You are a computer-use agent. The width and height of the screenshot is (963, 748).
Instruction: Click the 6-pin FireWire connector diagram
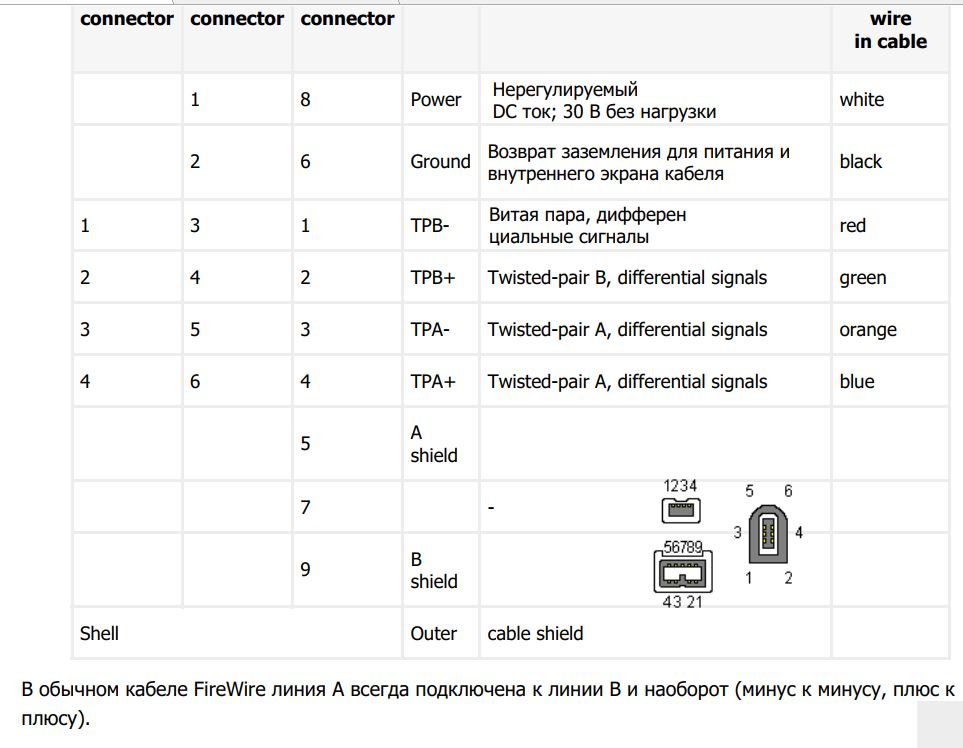768,533
